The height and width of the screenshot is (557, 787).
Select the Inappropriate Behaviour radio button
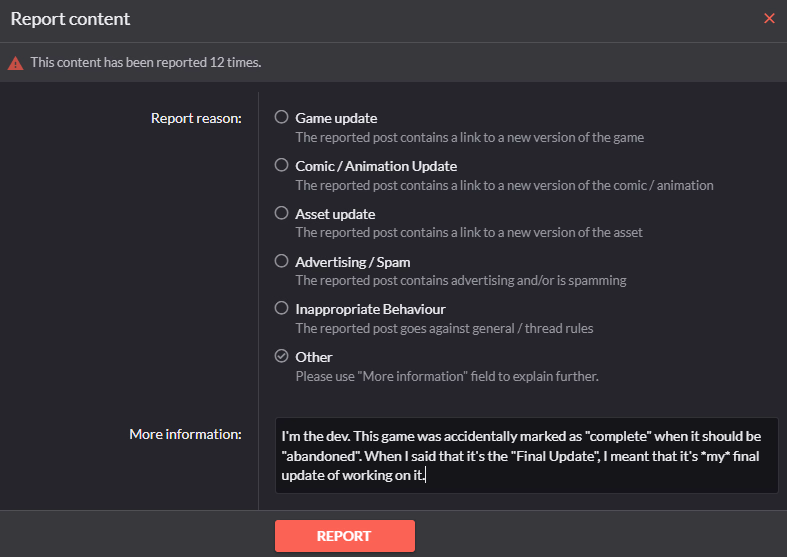282,308
